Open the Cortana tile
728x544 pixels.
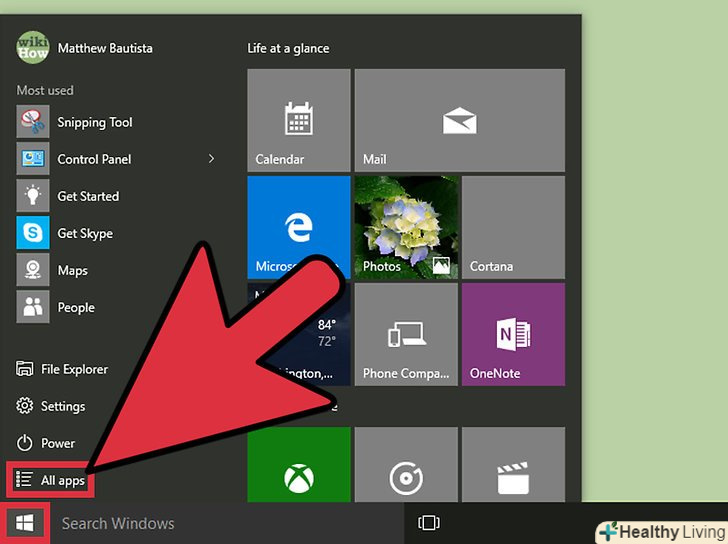[x=514, y=227]
